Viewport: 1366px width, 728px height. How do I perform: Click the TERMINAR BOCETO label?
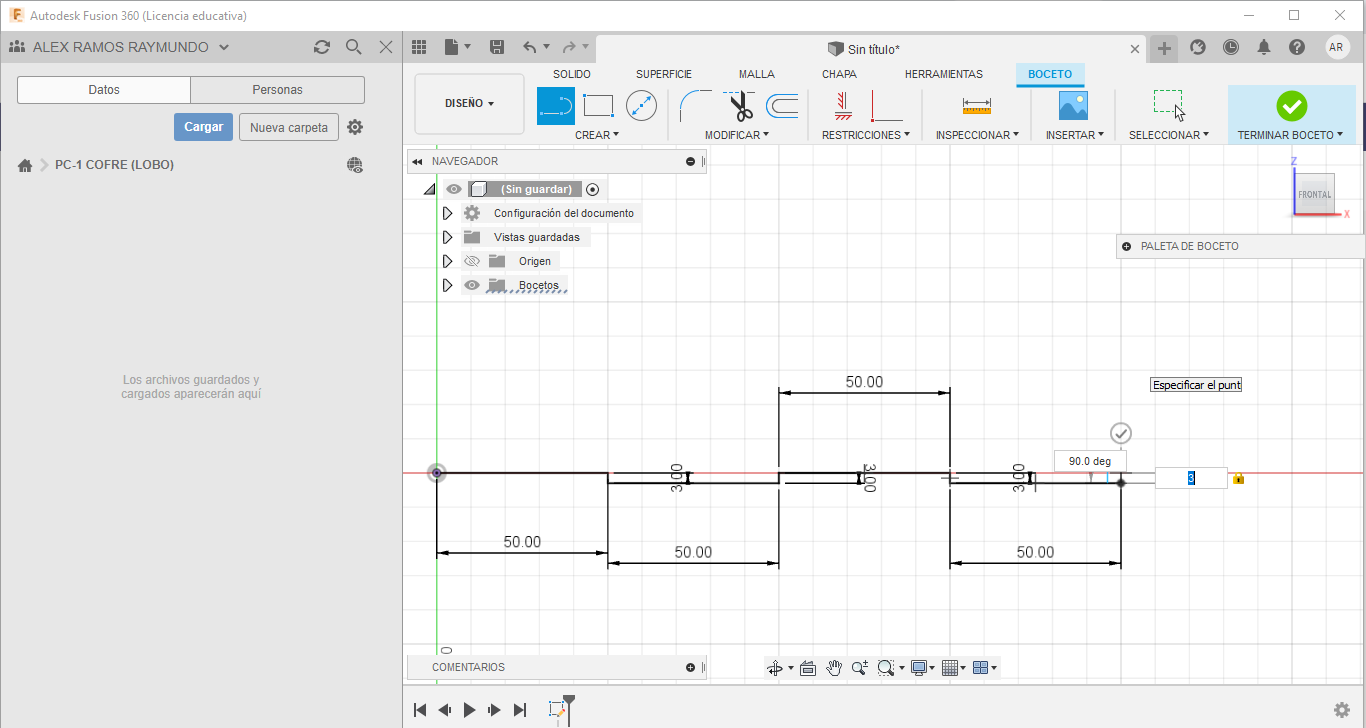pos(1290,135)
